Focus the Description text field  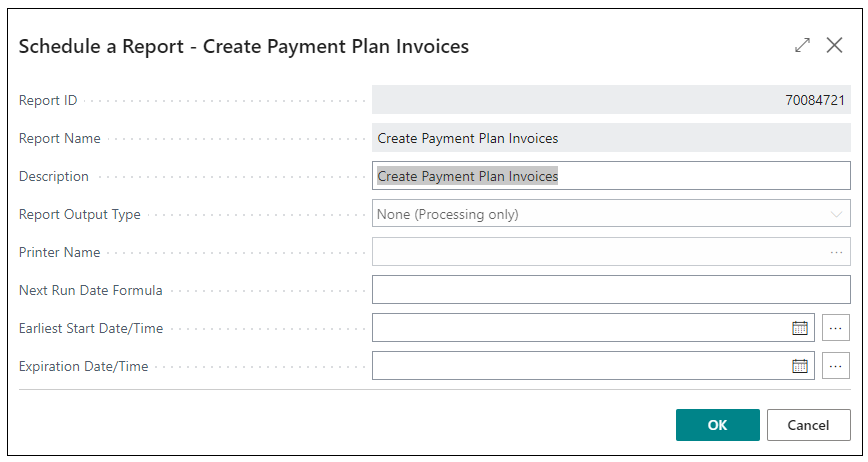611,176
